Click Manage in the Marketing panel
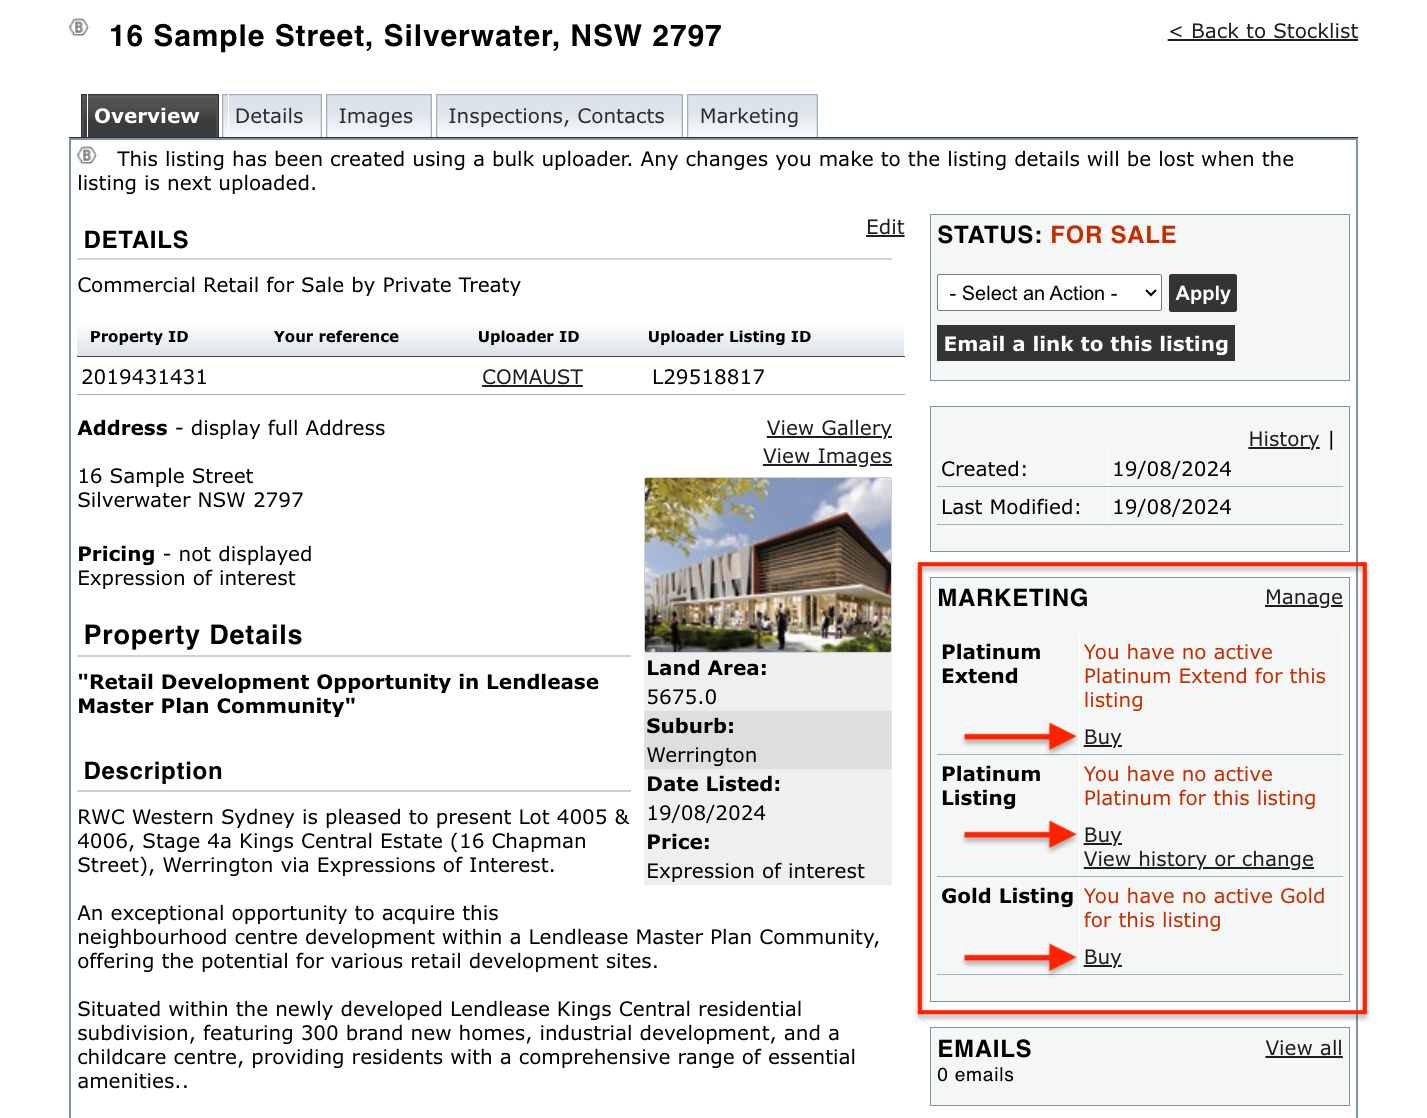Screen dimensions: 1427x1118 click(x=1303, y=597)
